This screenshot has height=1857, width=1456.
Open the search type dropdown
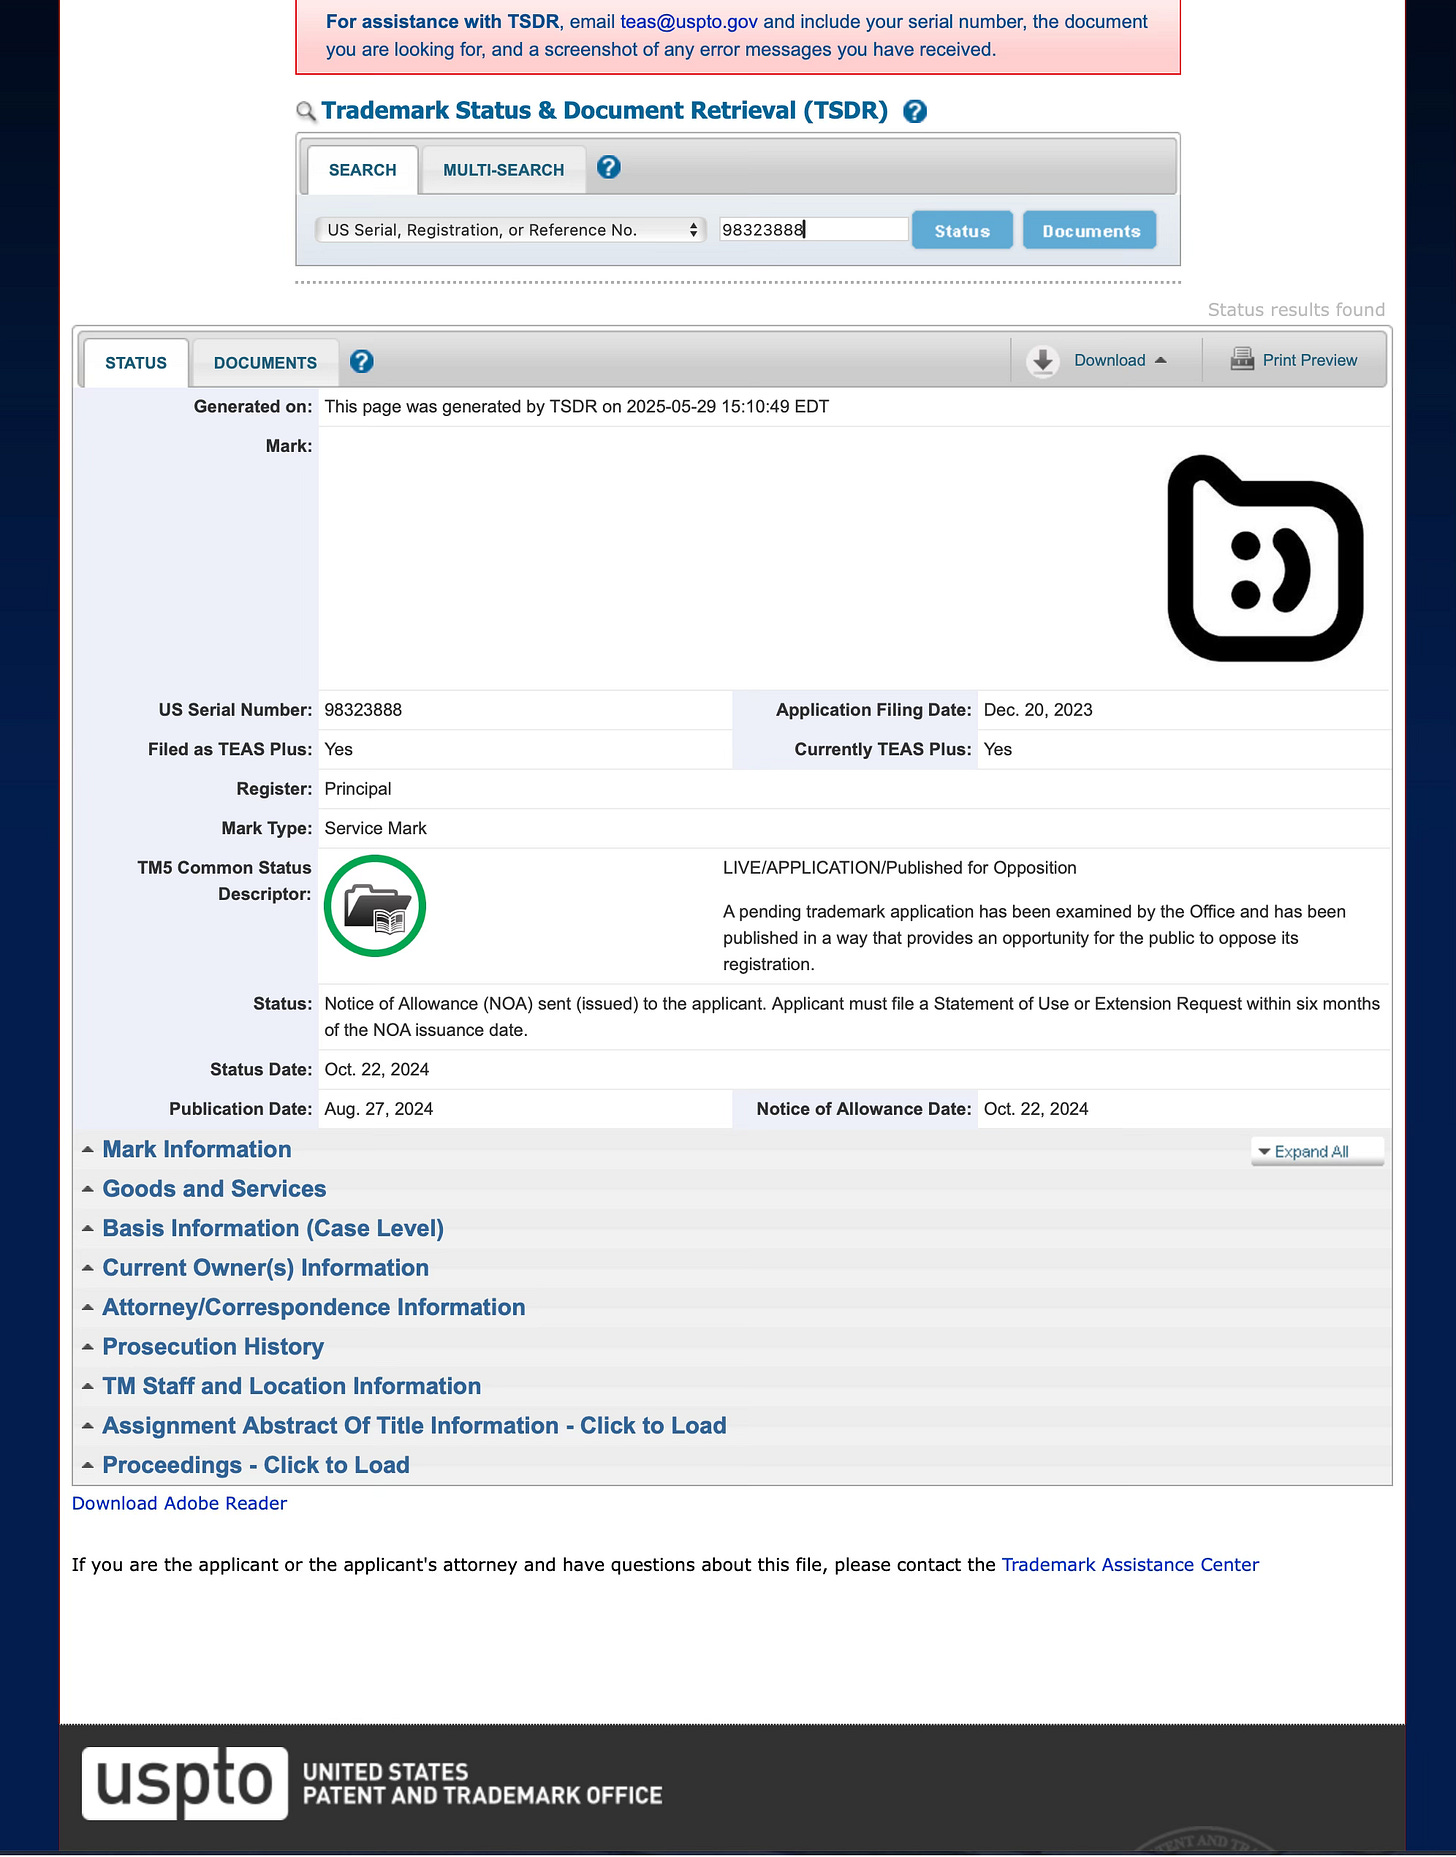click(510, 230)
